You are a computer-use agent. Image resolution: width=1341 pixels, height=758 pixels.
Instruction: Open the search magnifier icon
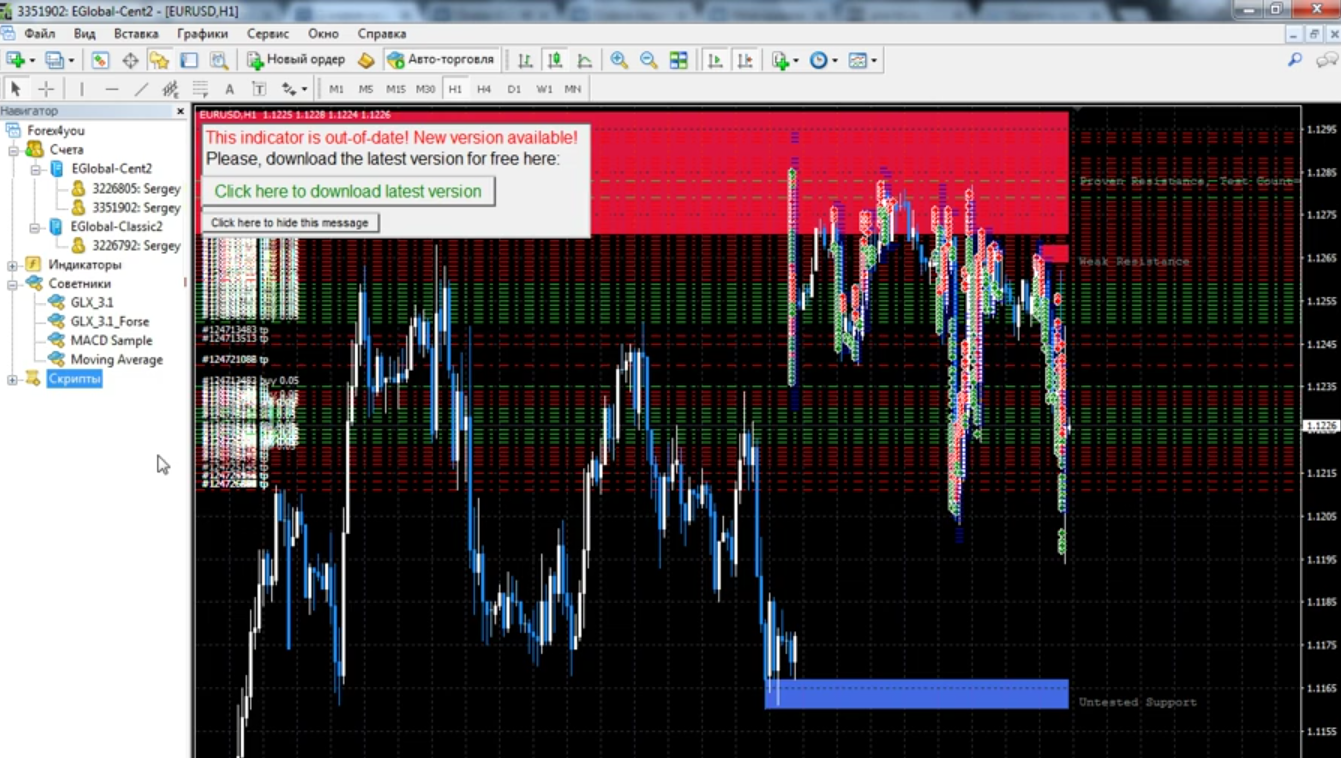pos(1295,60)
